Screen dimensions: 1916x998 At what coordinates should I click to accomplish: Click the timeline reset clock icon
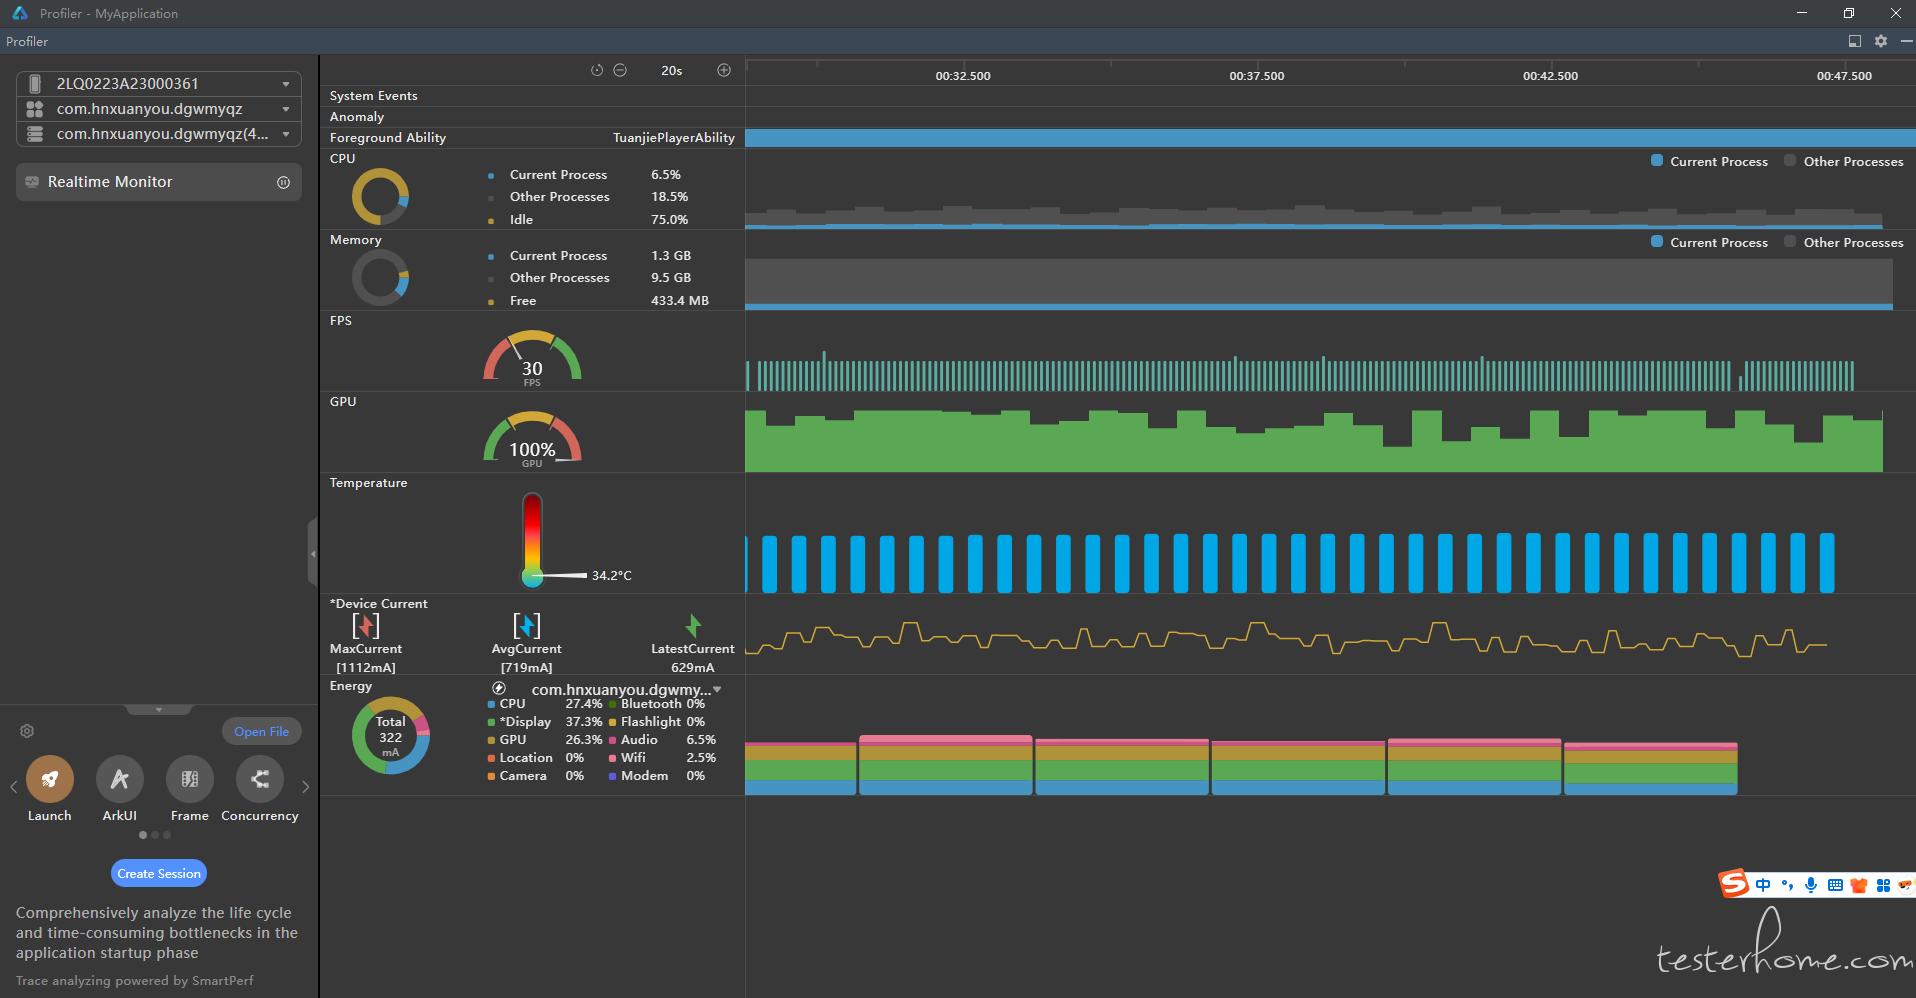(597, 70)
